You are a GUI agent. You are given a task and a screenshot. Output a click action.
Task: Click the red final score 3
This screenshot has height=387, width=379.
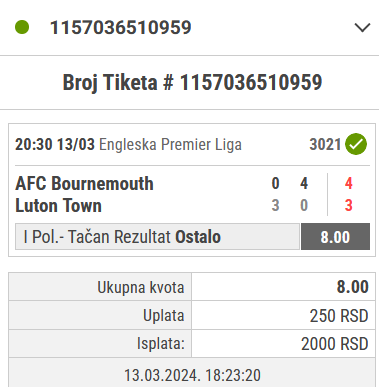click(349, 205)
